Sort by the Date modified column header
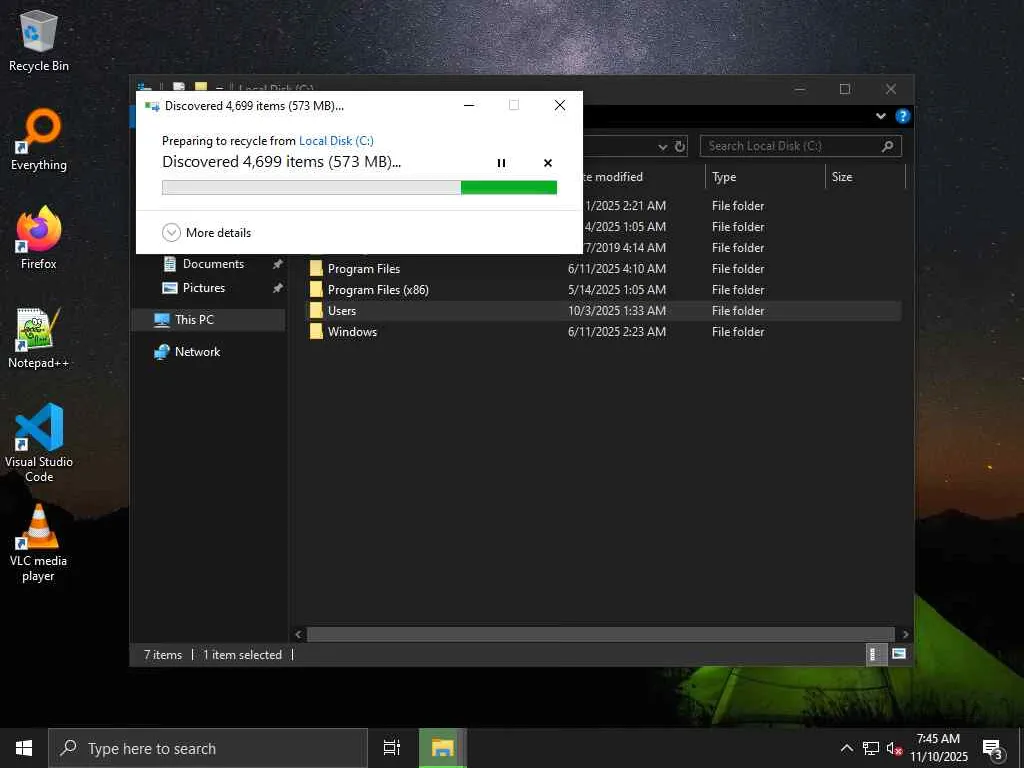 (643, 177)
